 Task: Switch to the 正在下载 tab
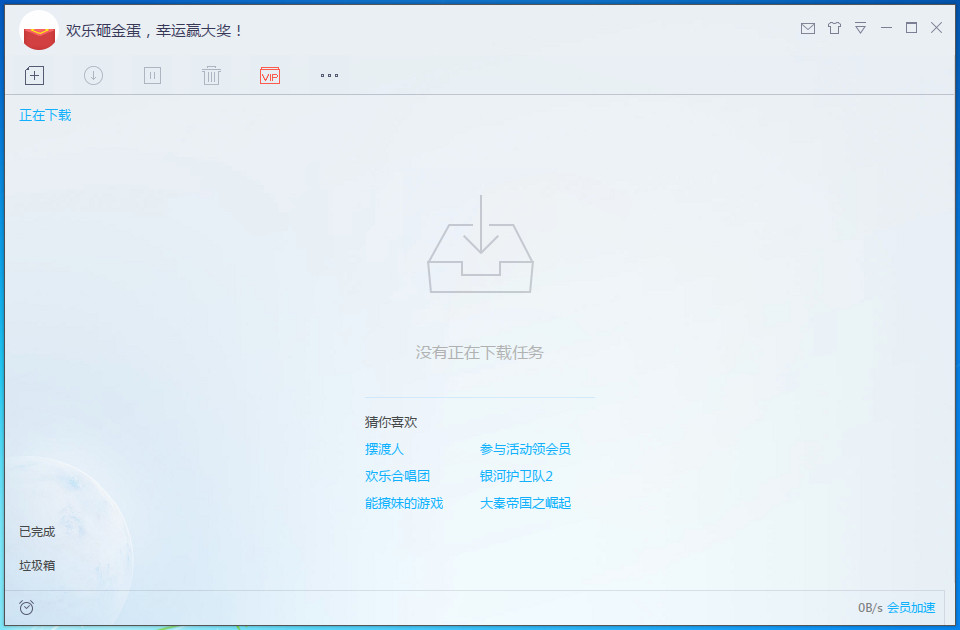tap(44, 115)
